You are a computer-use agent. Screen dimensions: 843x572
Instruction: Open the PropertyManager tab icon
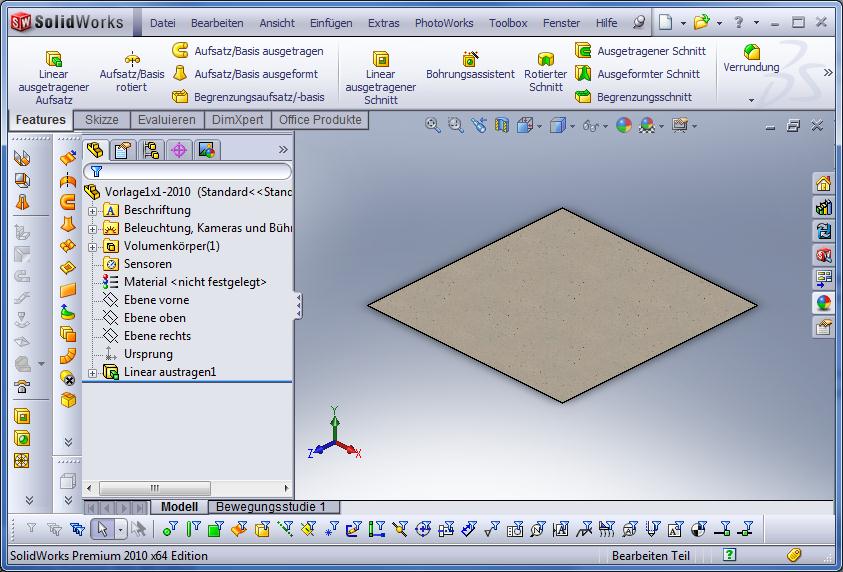pos(122,150)
